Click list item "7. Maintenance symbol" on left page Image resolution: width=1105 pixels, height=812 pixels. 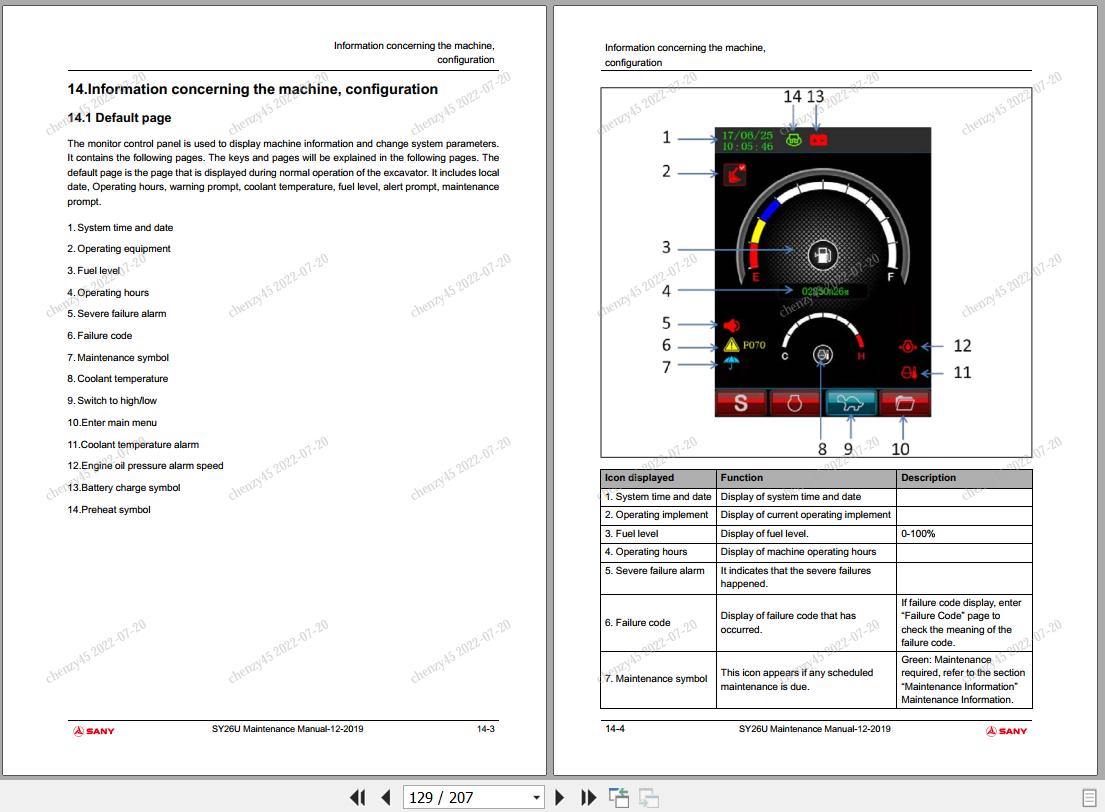[118, 357]
